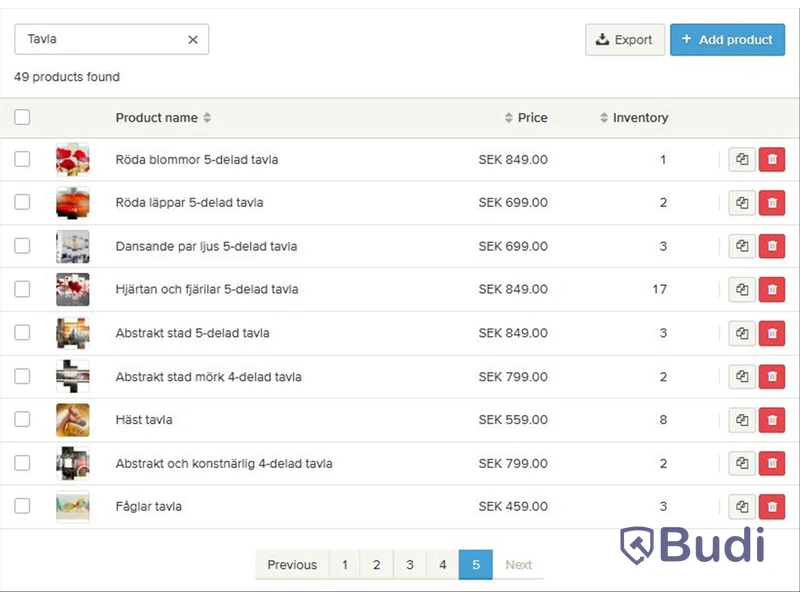
Task: Jump to pagination page 3
Action: tap(410, 565)
